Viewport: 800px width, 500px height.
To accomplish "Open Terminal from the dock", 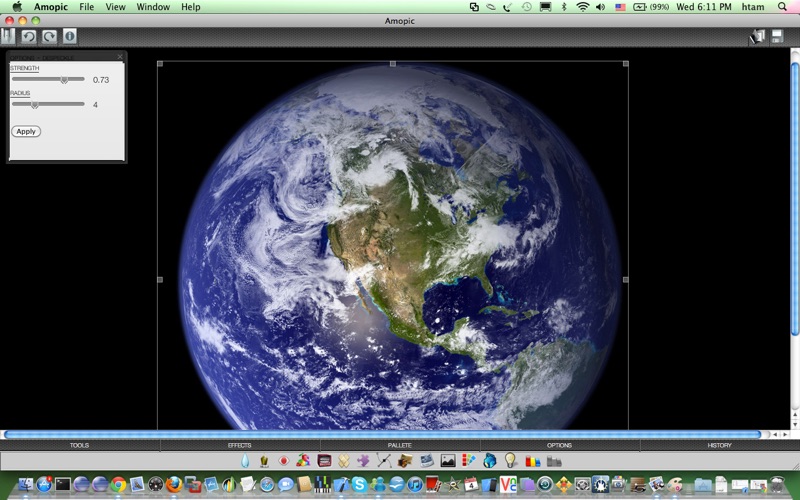I will [x=63, y=484].
